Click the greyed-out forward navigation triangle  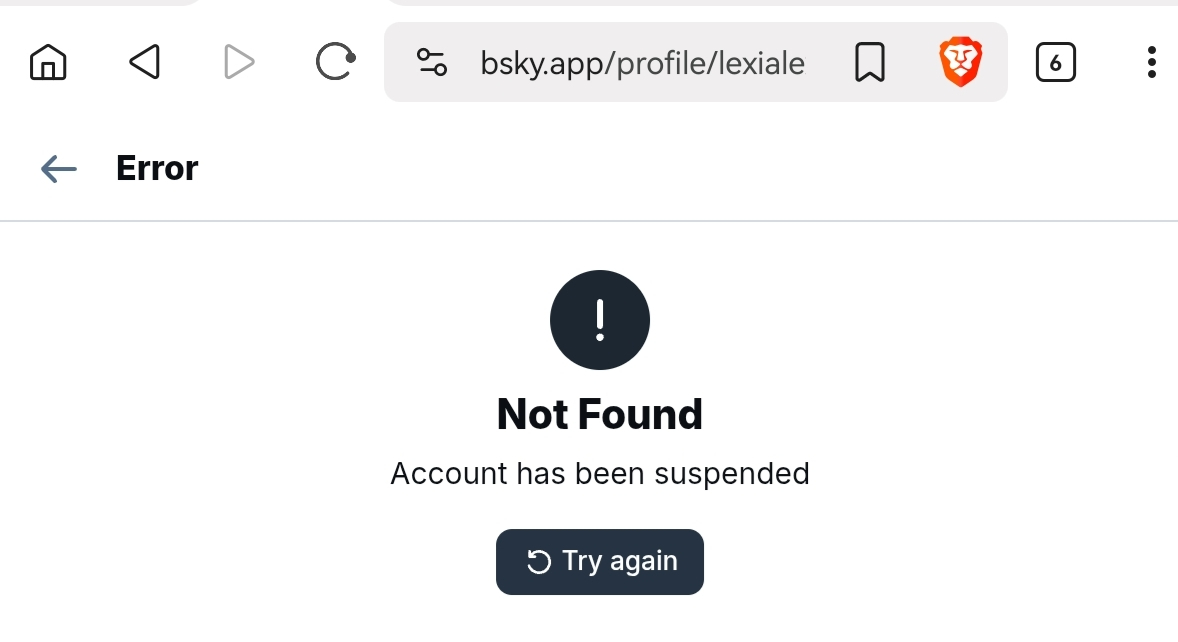[x=239, y=63]
